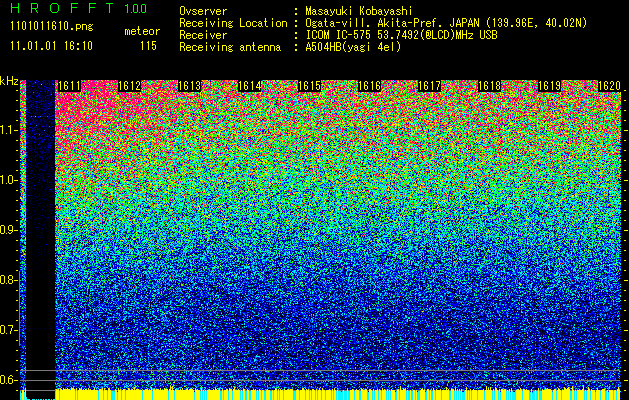
Task: Click the 1620 time marker
Action: 609,86
